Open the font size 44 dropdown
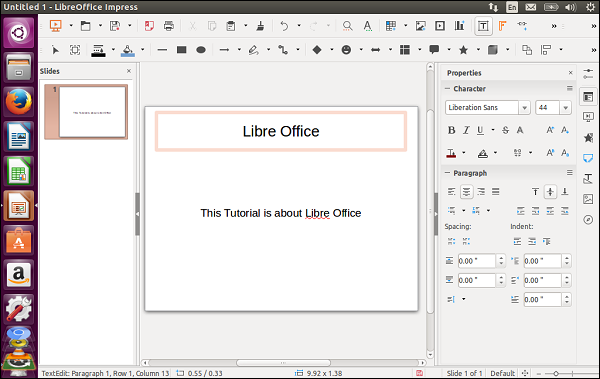Screen dimensions: 600x379 (x=566, y=108)
